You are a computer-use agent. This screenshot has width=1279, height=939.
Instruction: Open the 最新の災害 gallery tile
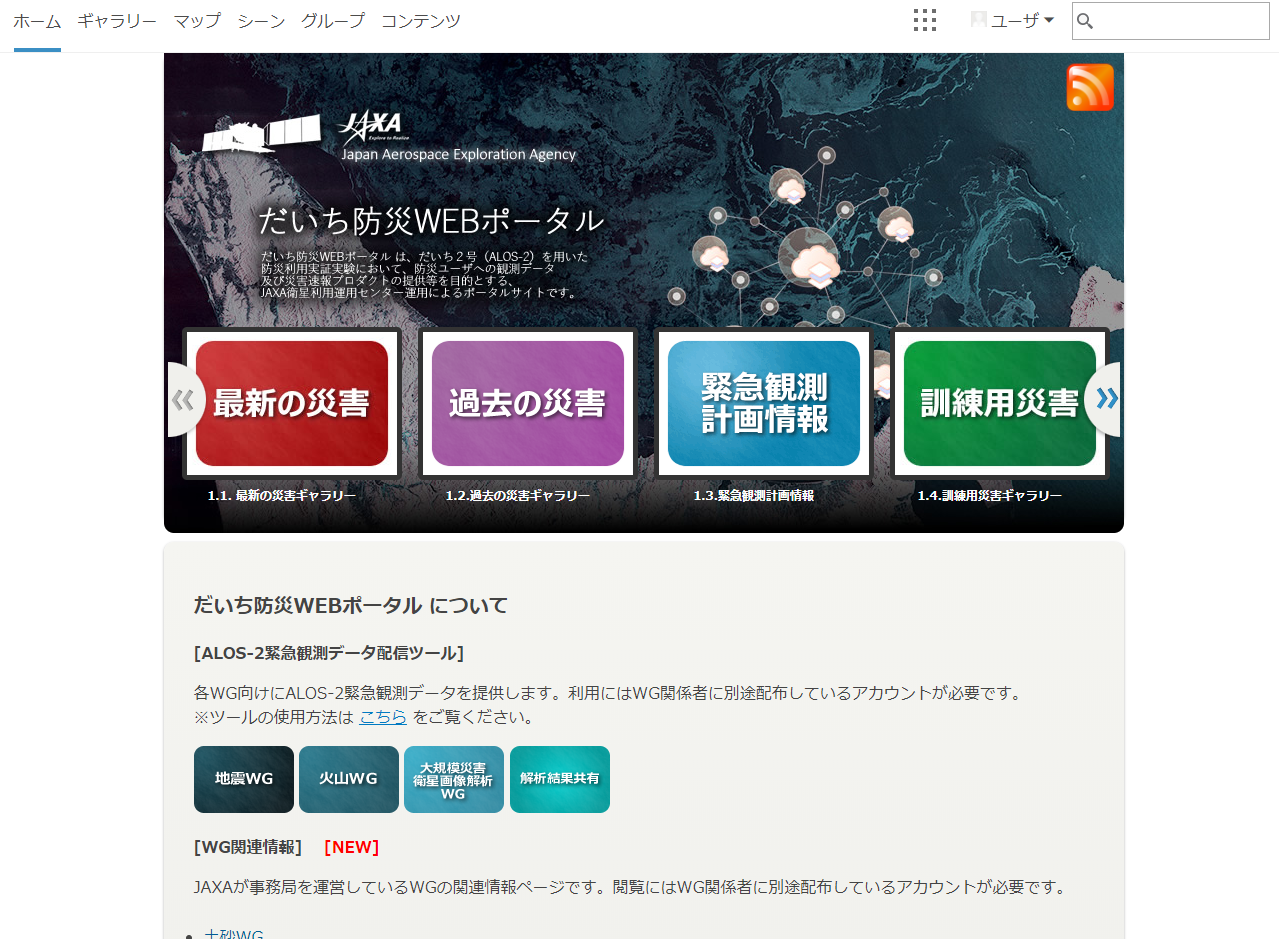291,402
